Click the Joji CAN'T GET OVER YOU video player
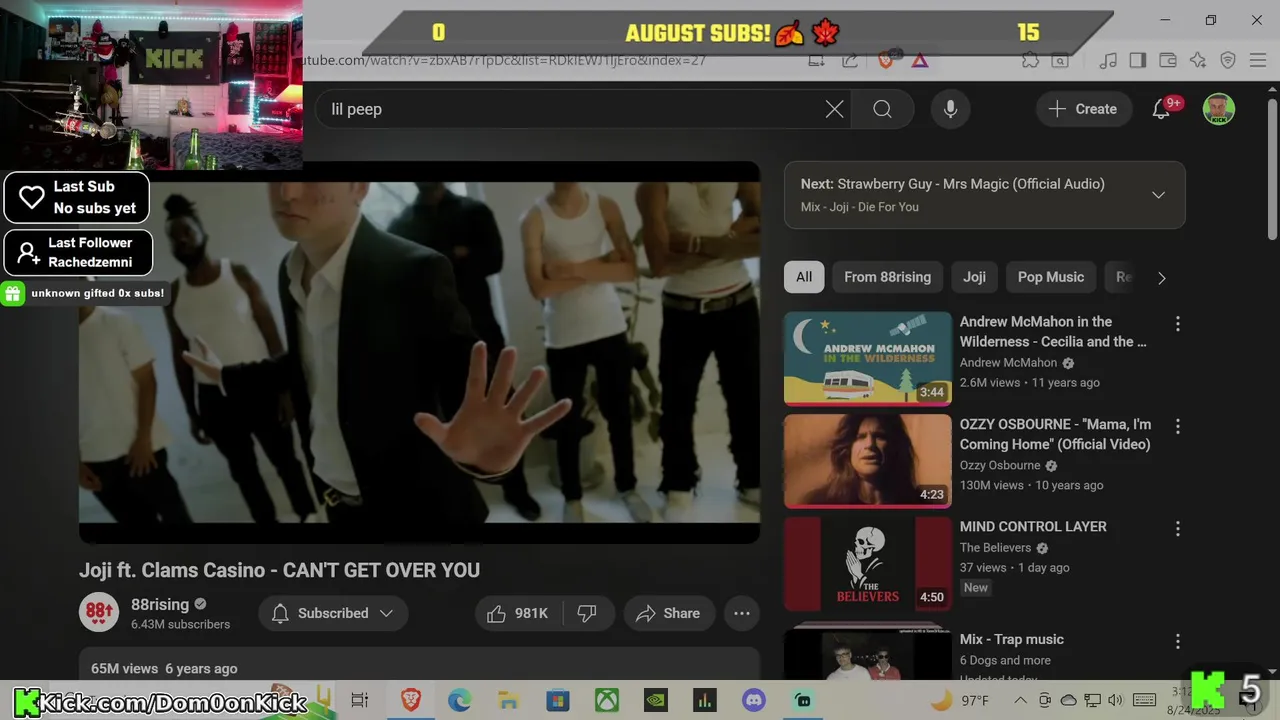 [420, 352]
